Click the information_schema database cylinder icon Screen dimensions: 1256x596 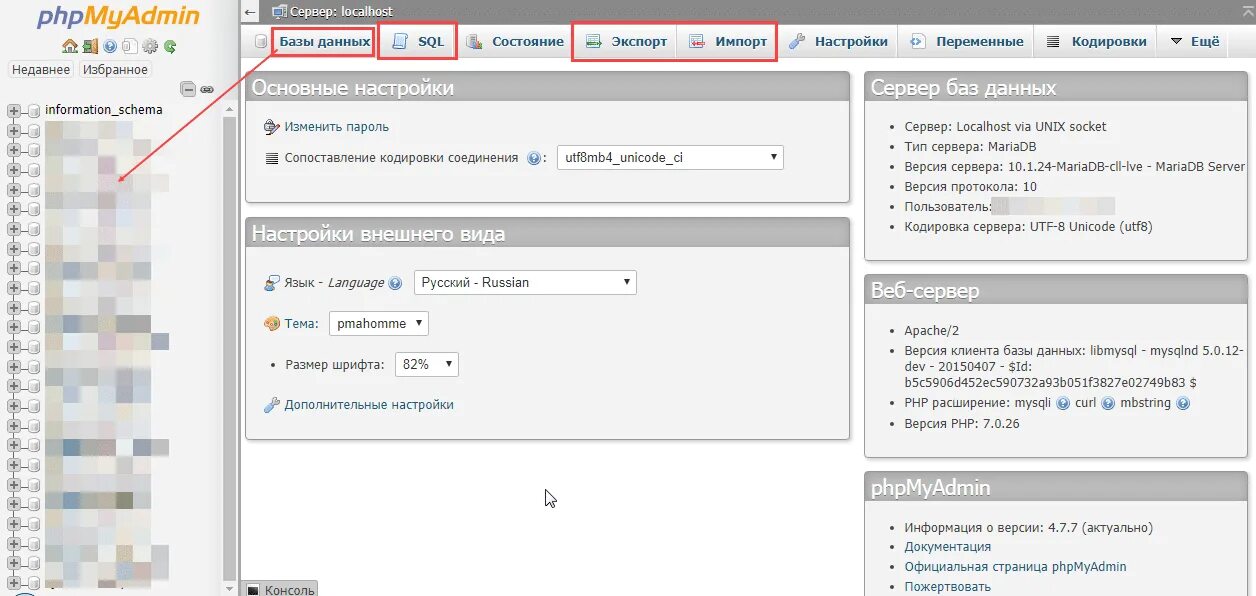[34, 111]
